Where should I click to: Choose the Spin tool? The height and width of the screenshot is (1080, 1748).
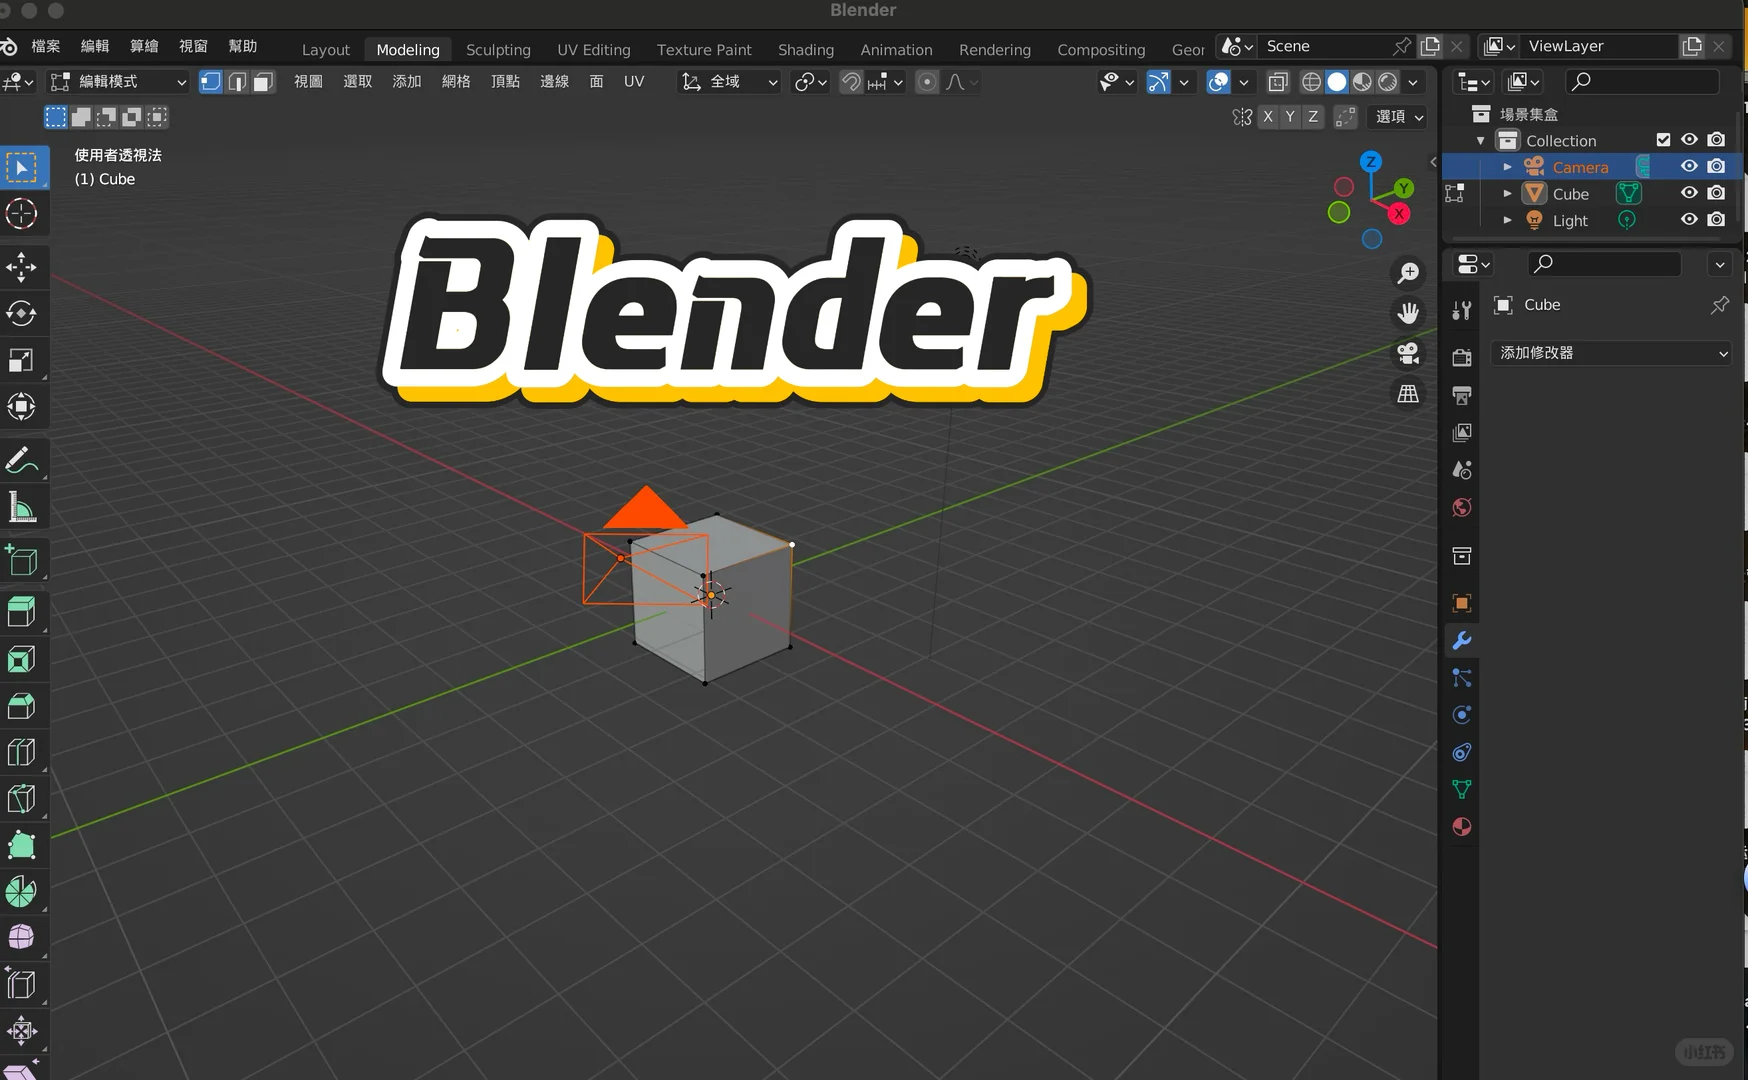pyautogui.click(x=21, y=892)
